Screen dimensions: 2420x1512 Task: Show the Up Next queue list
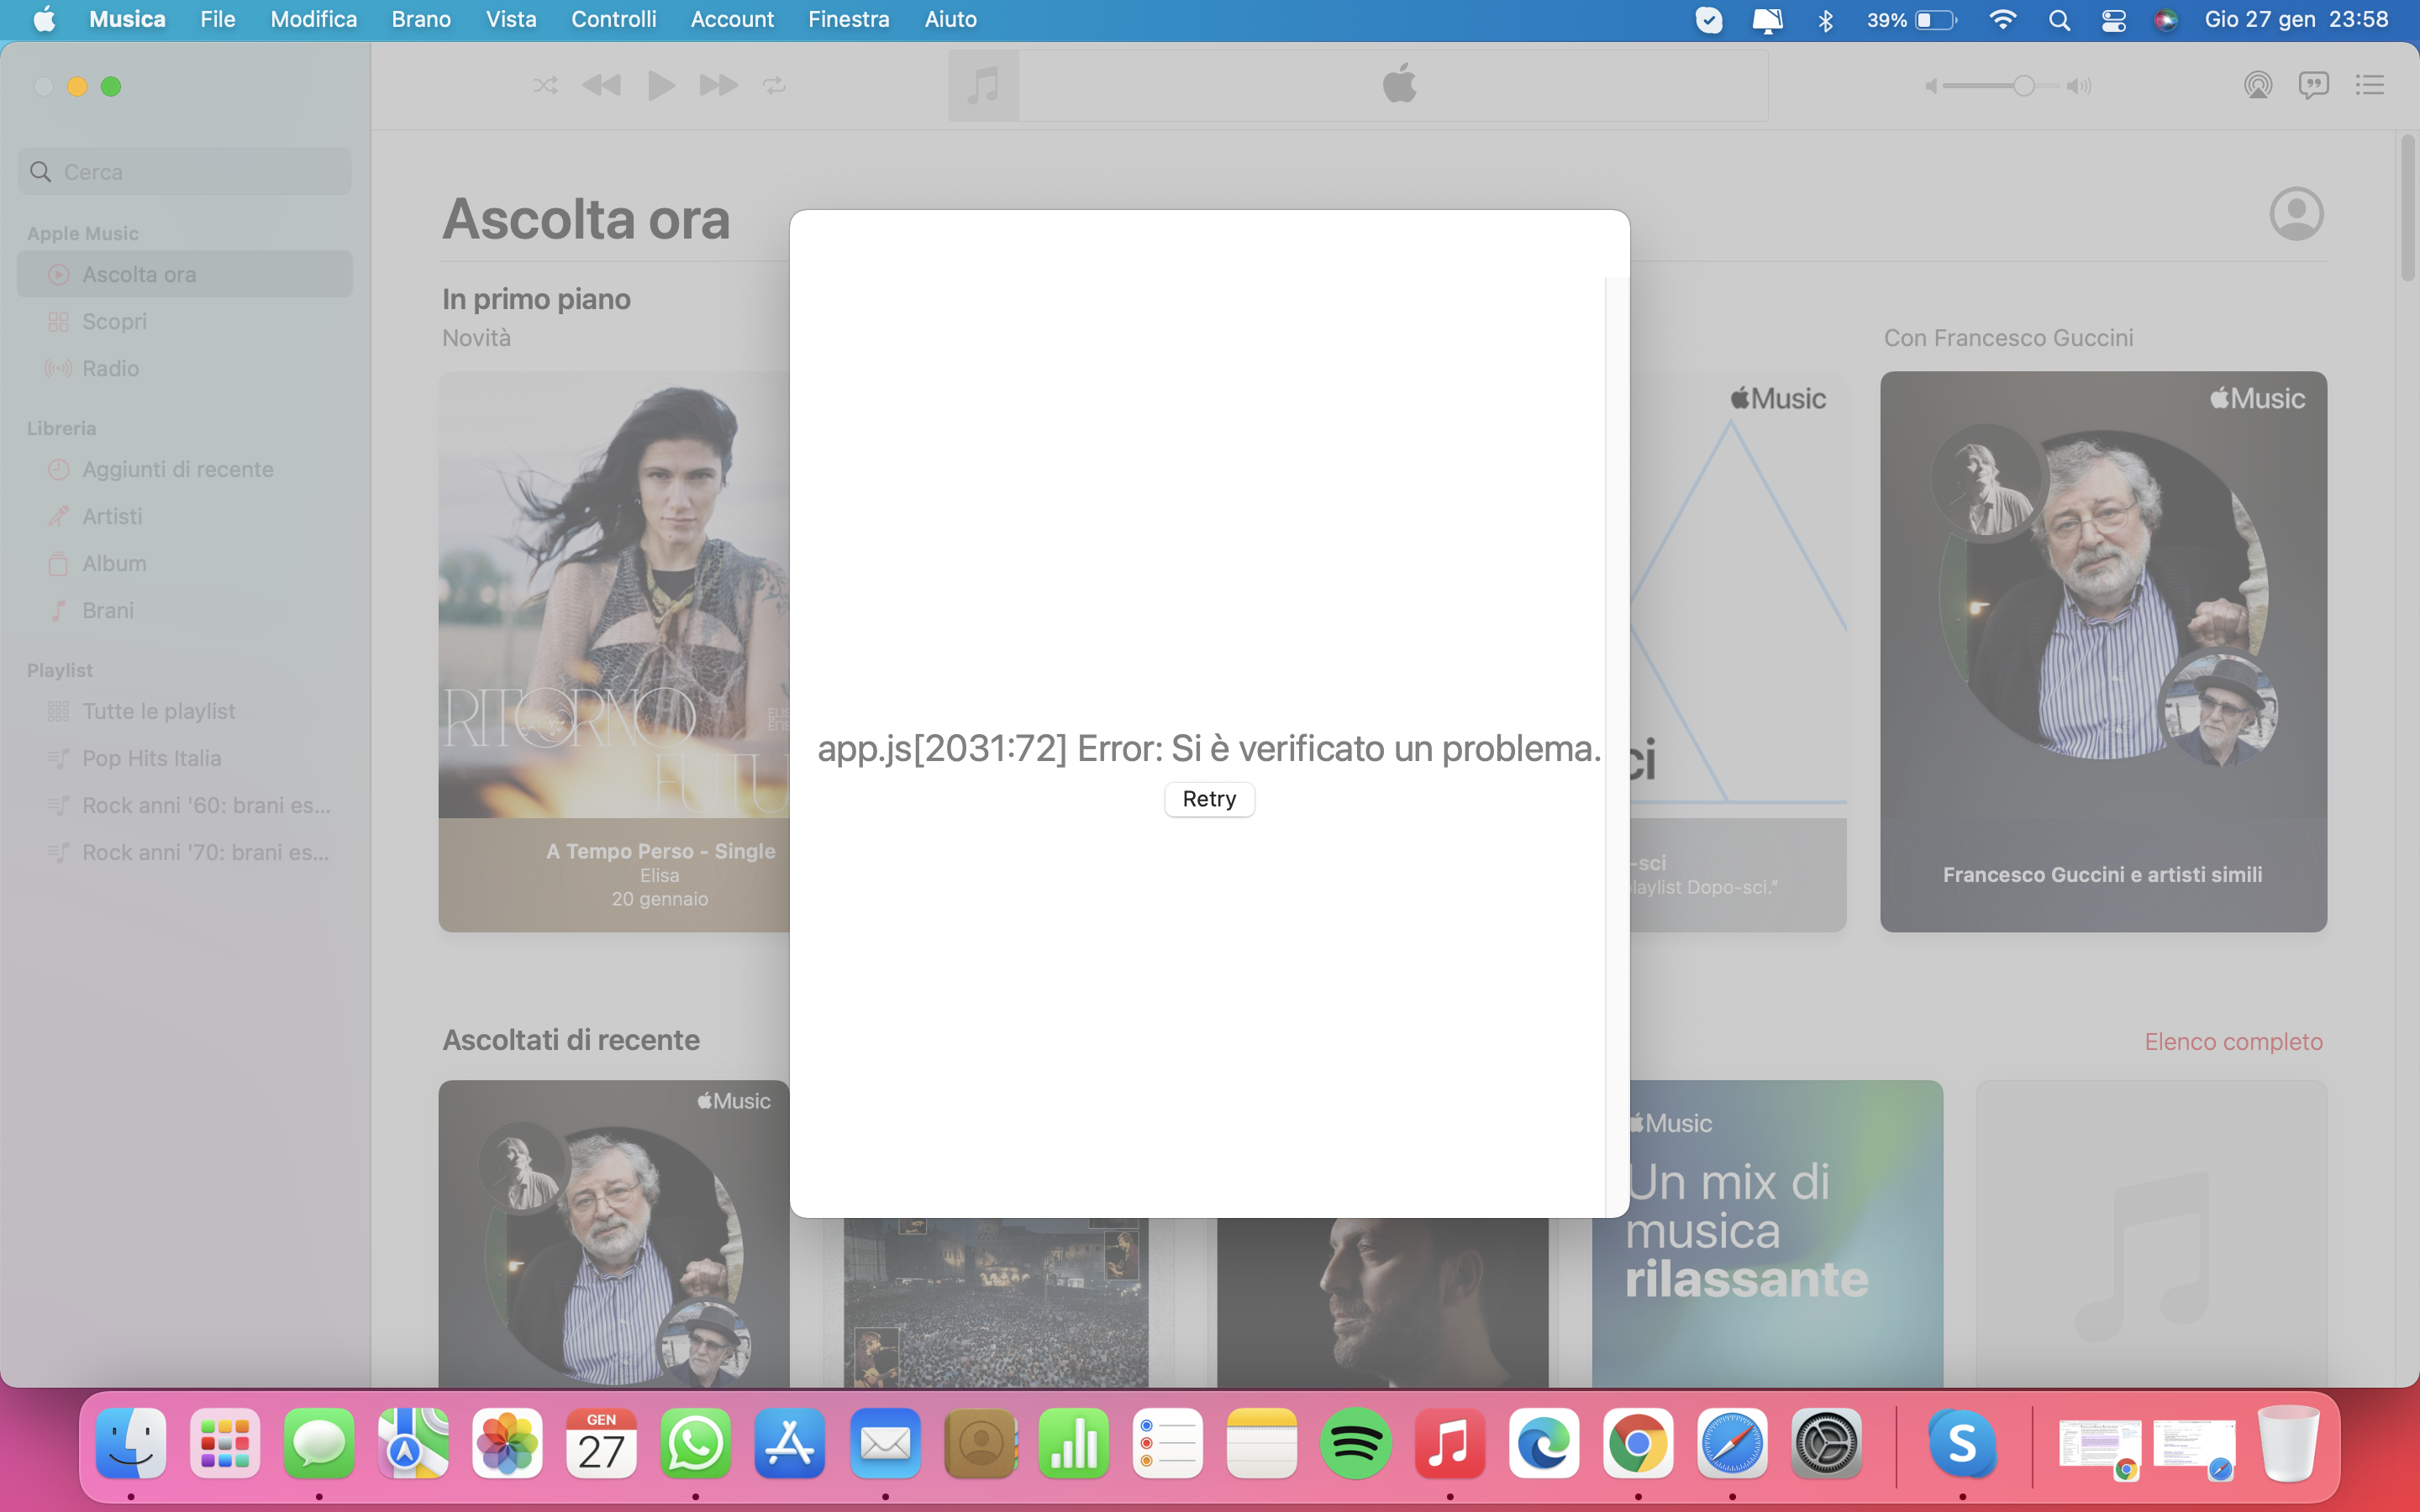click(x=2369, y=86)
